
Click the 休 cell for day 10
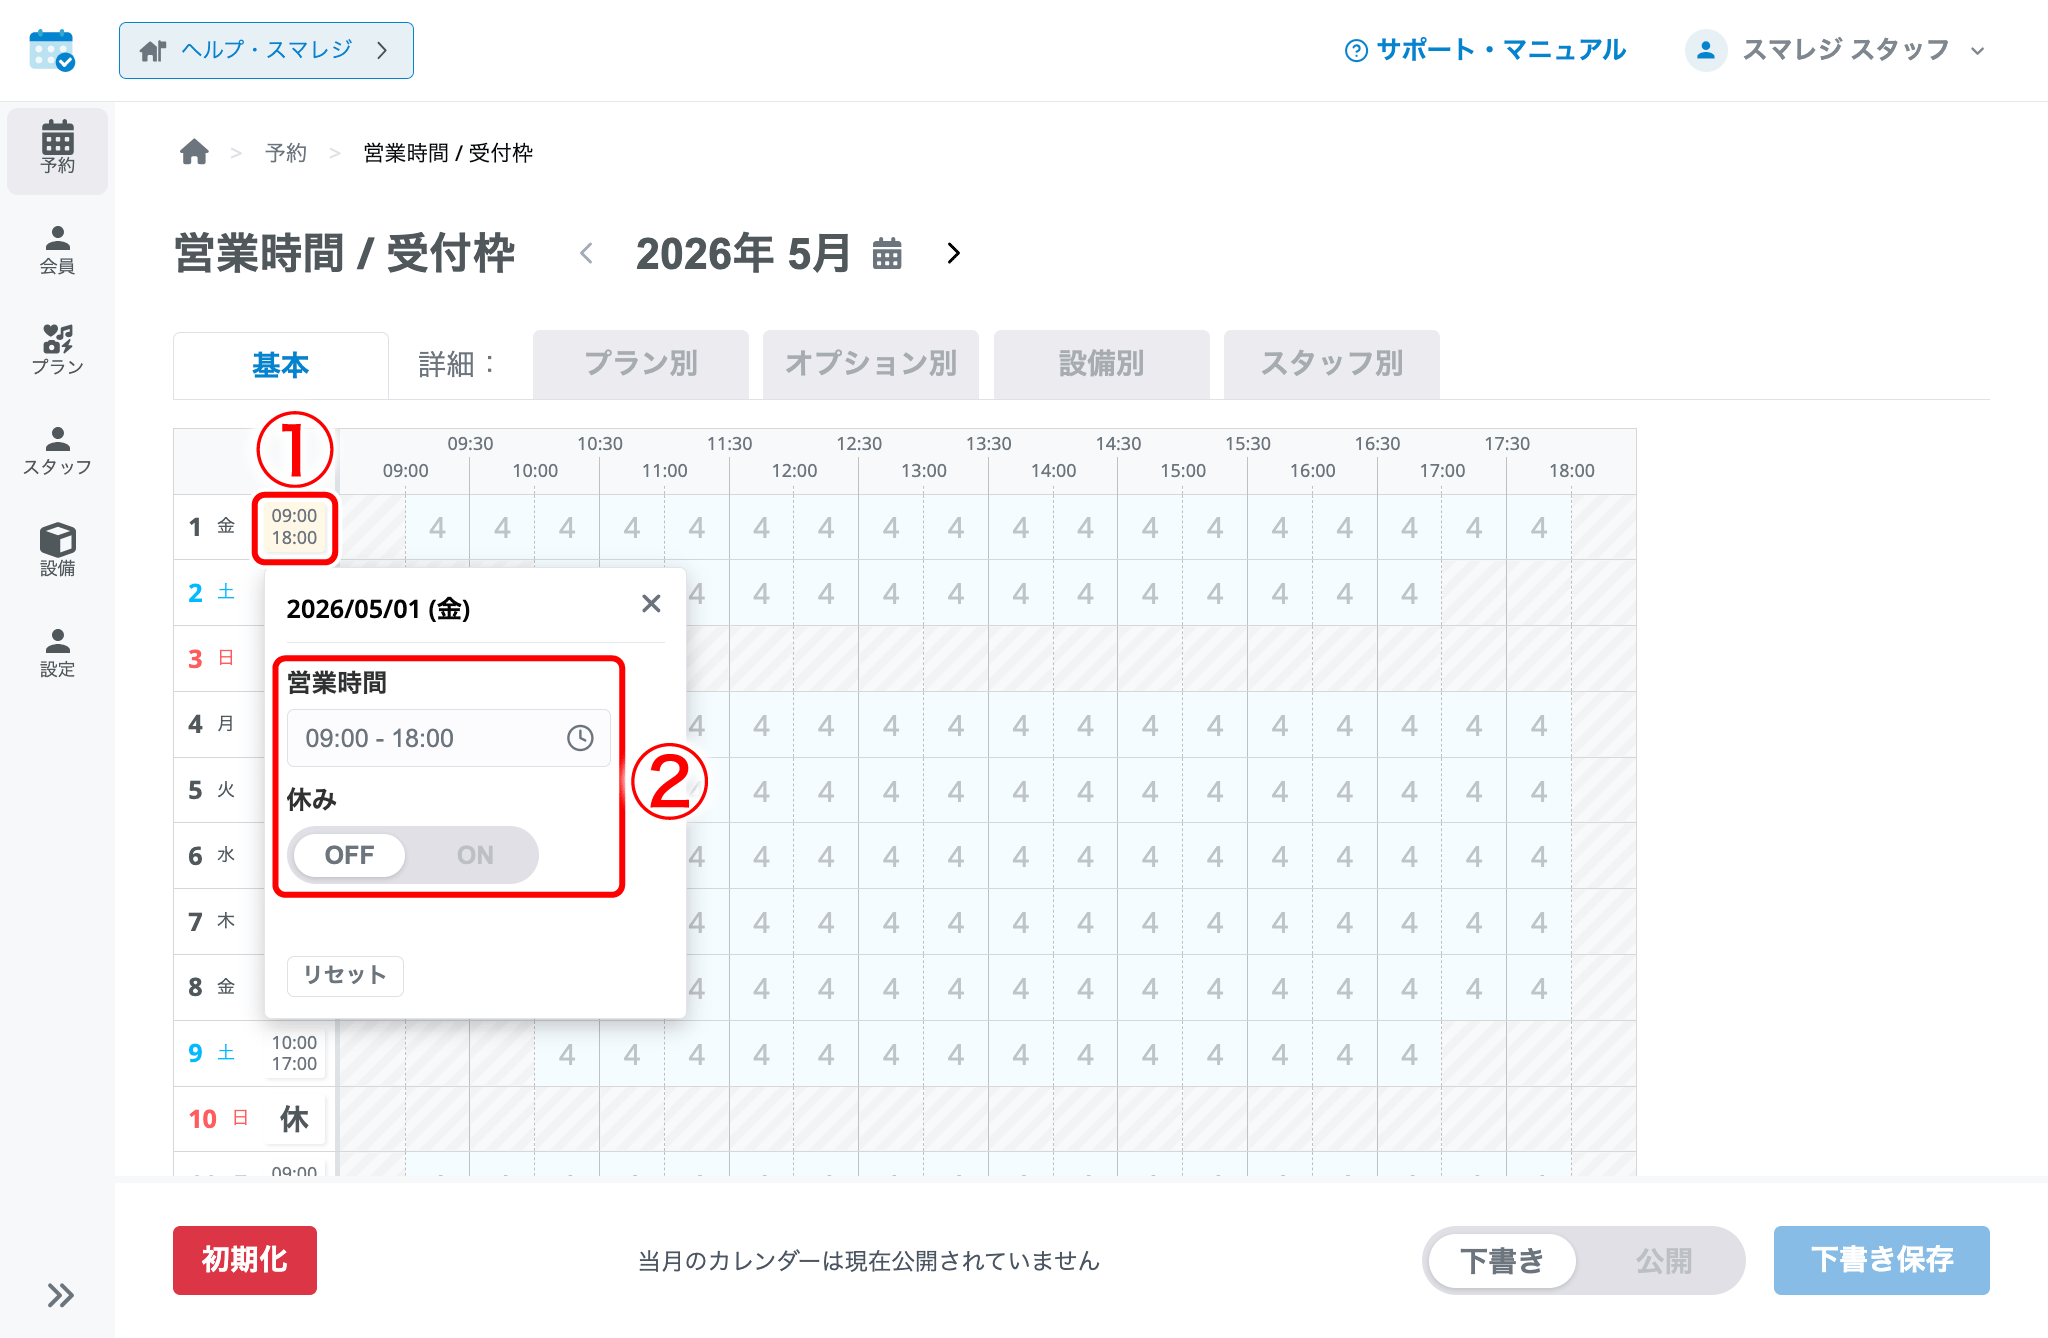coord(294,1119)
